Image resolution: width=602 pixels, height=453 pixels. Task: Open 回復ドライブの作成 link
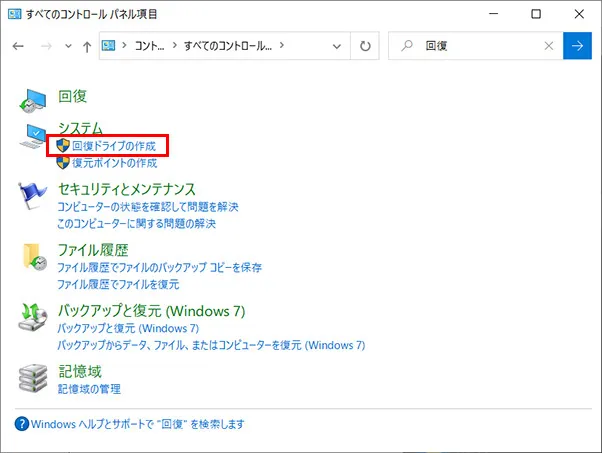[114, 146]
